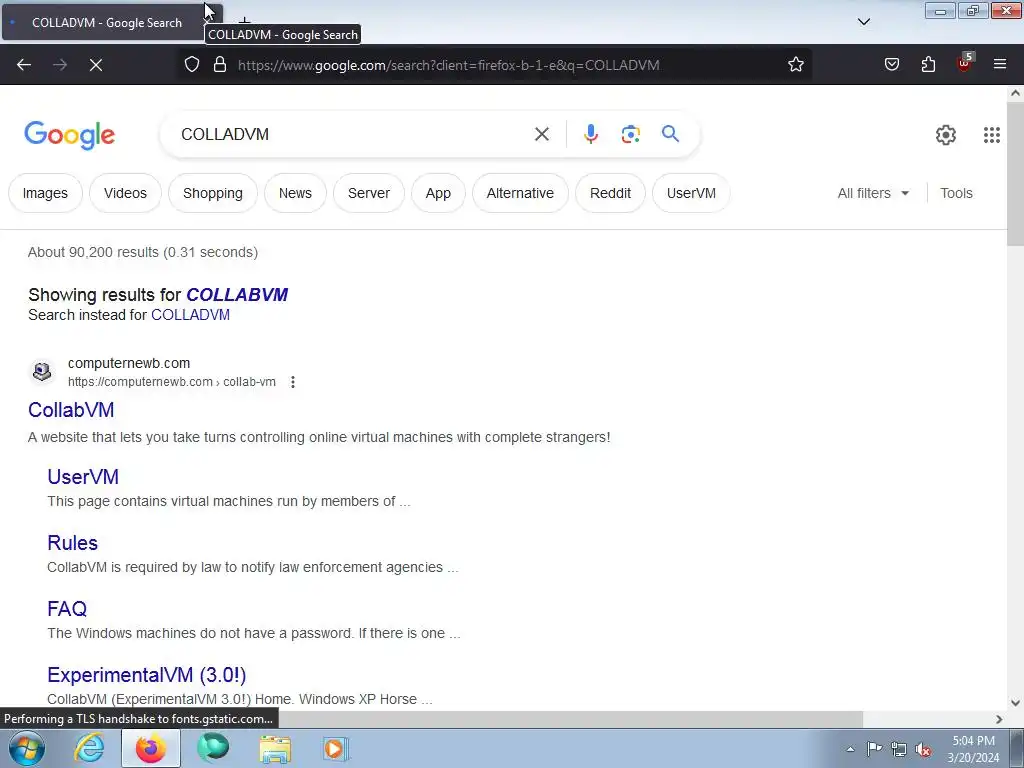Image resolution: width=1024 pixels, height=768 pixels.
Task: Click scroll down arrow on vertical scrollbar
Action: click(x=1016, y=703)
